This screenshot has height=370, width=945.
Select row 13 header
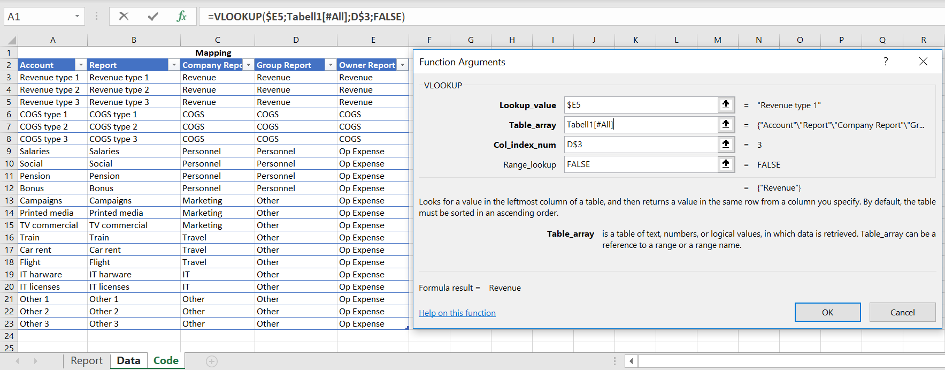click(x=9, y=201)
